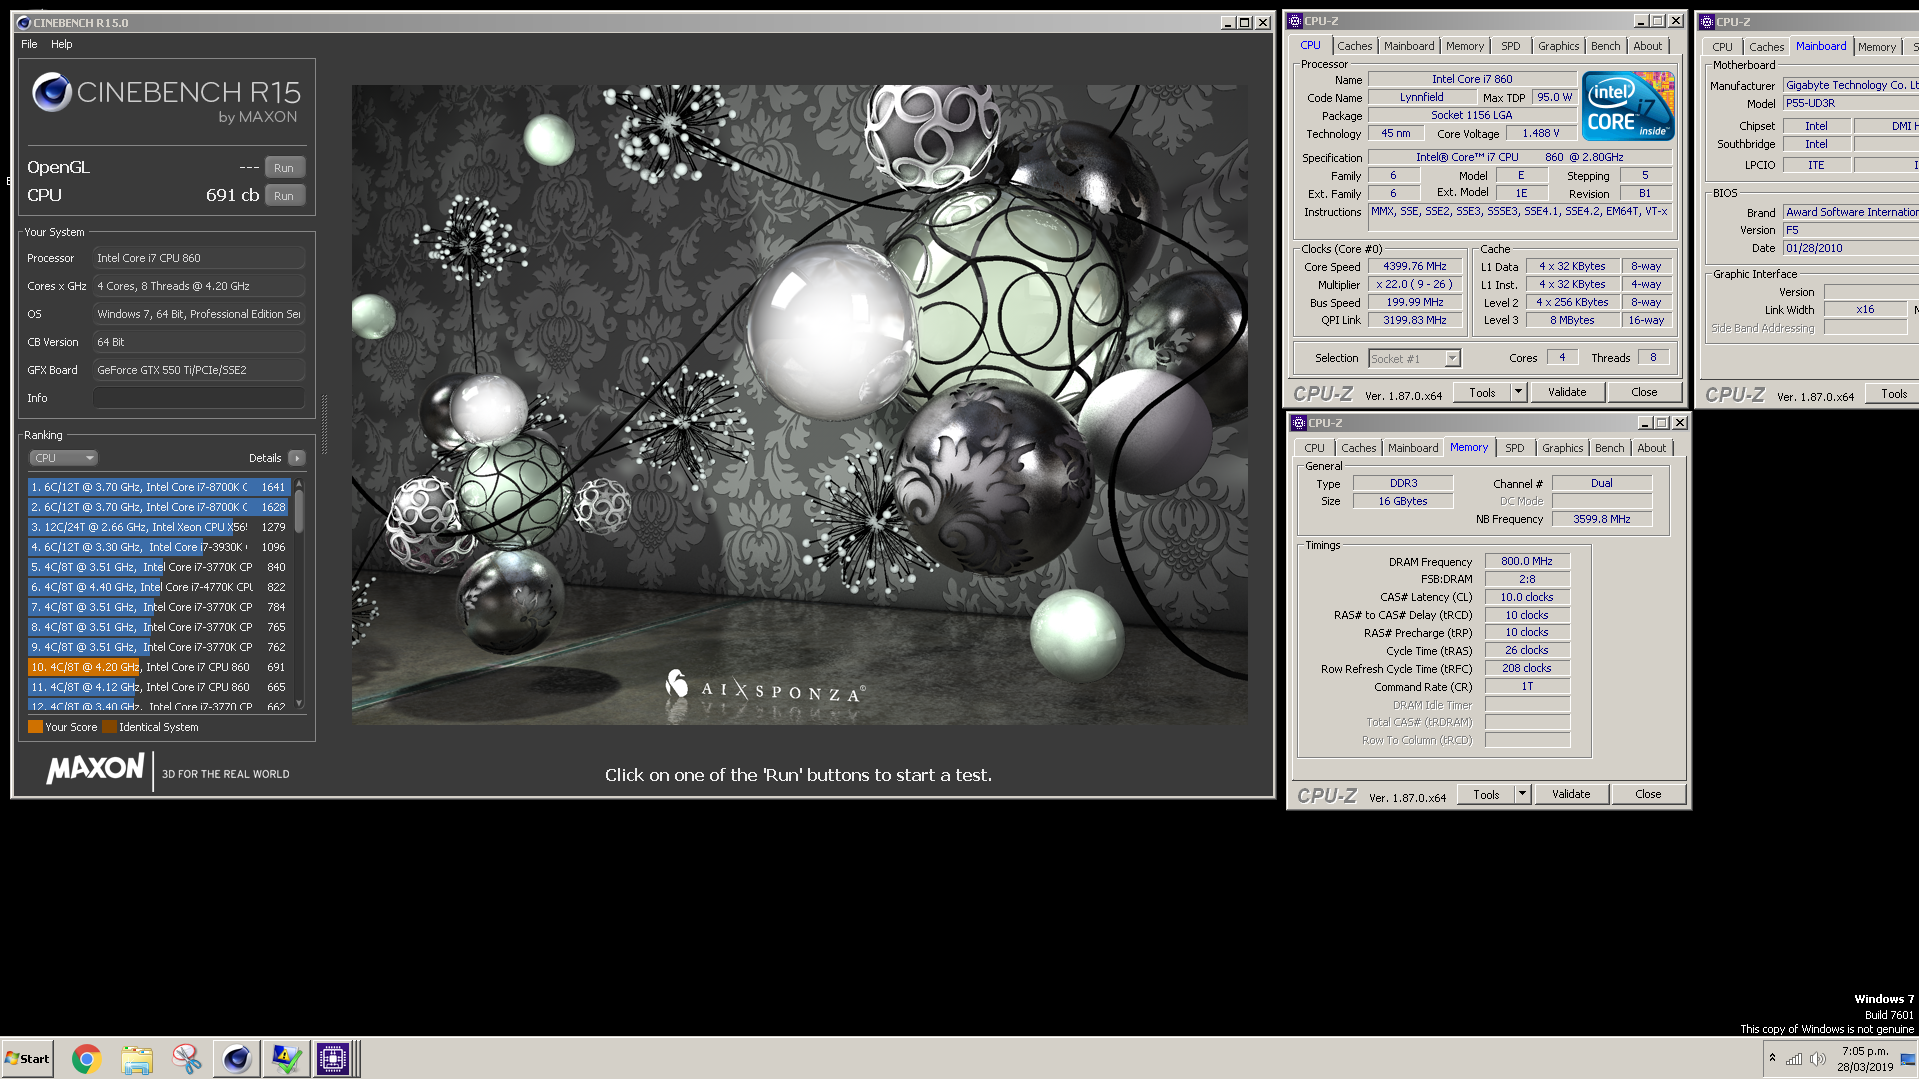
Task: Click Validate in CPU-Z CPU window
Action: pyautogui.click(x=1567, y=392)
